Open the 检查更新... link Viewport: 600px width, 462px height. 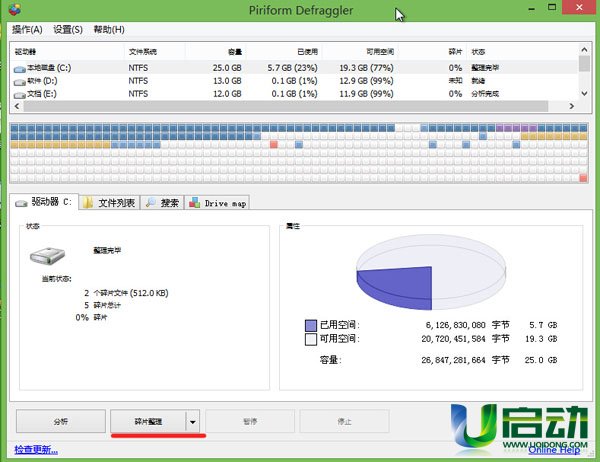point(36,449)
